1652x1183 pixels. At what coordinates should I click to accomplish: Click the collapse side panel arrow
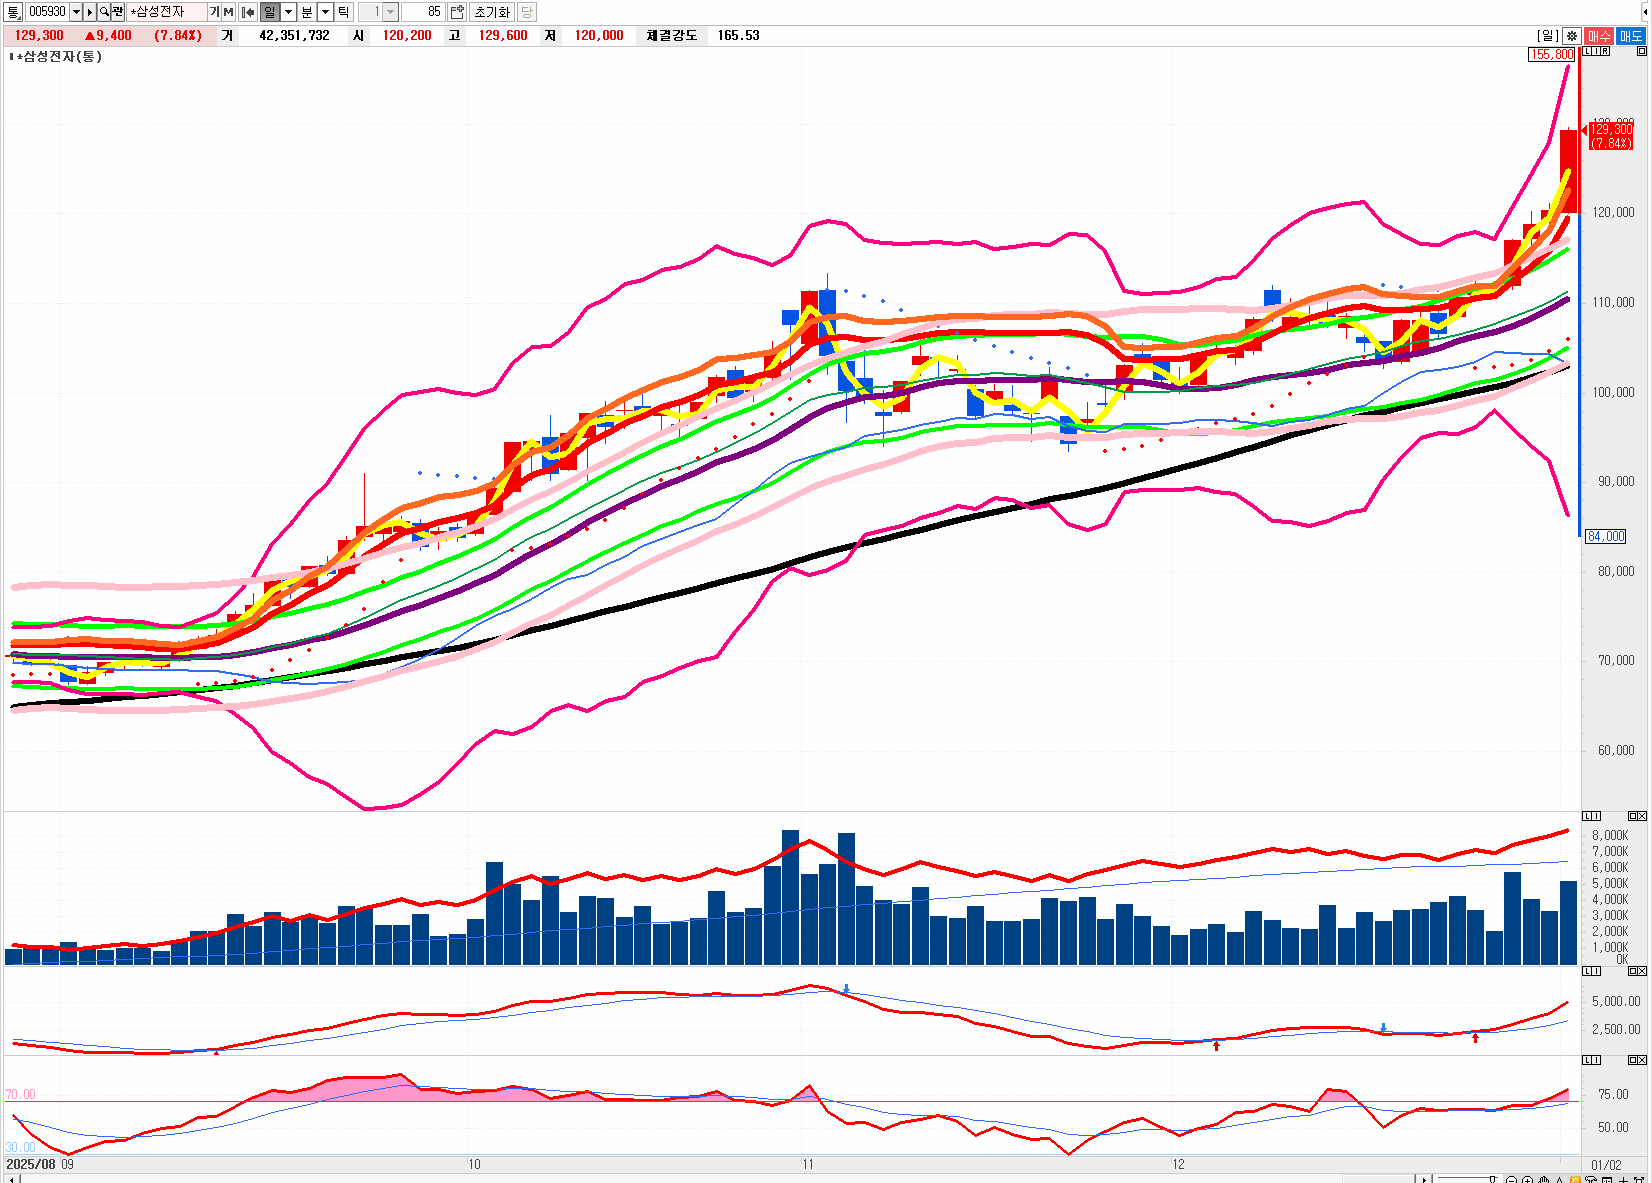tap(1645, 12)
